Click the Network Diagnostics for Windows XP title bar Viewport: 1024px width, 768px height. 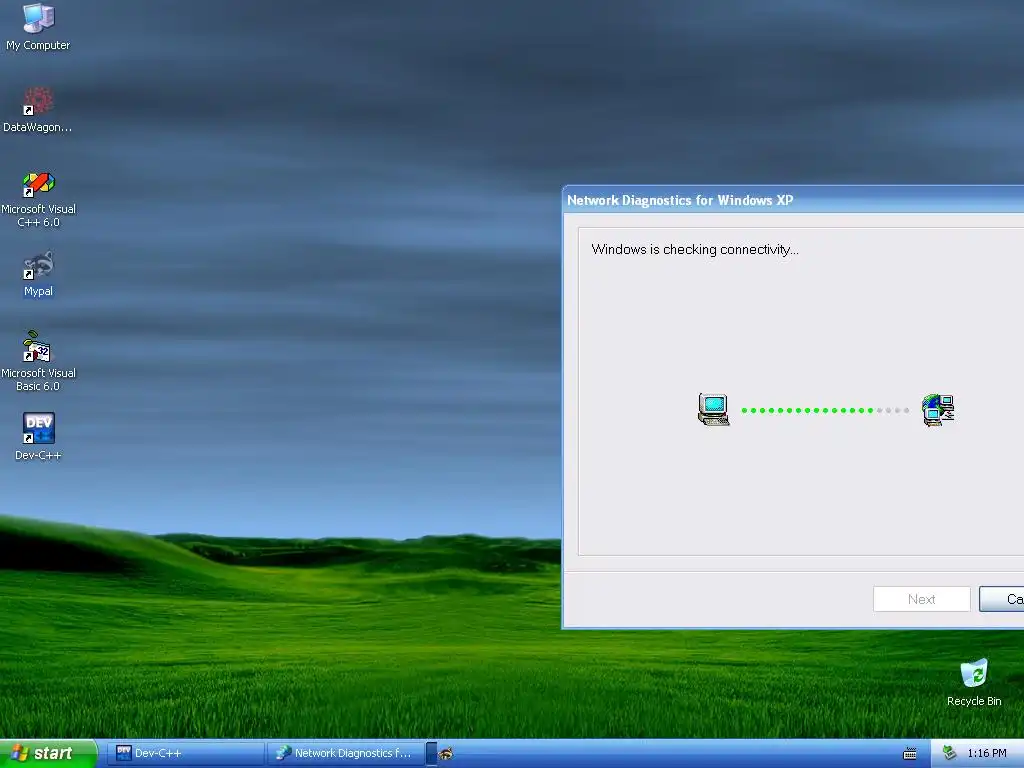793,200
